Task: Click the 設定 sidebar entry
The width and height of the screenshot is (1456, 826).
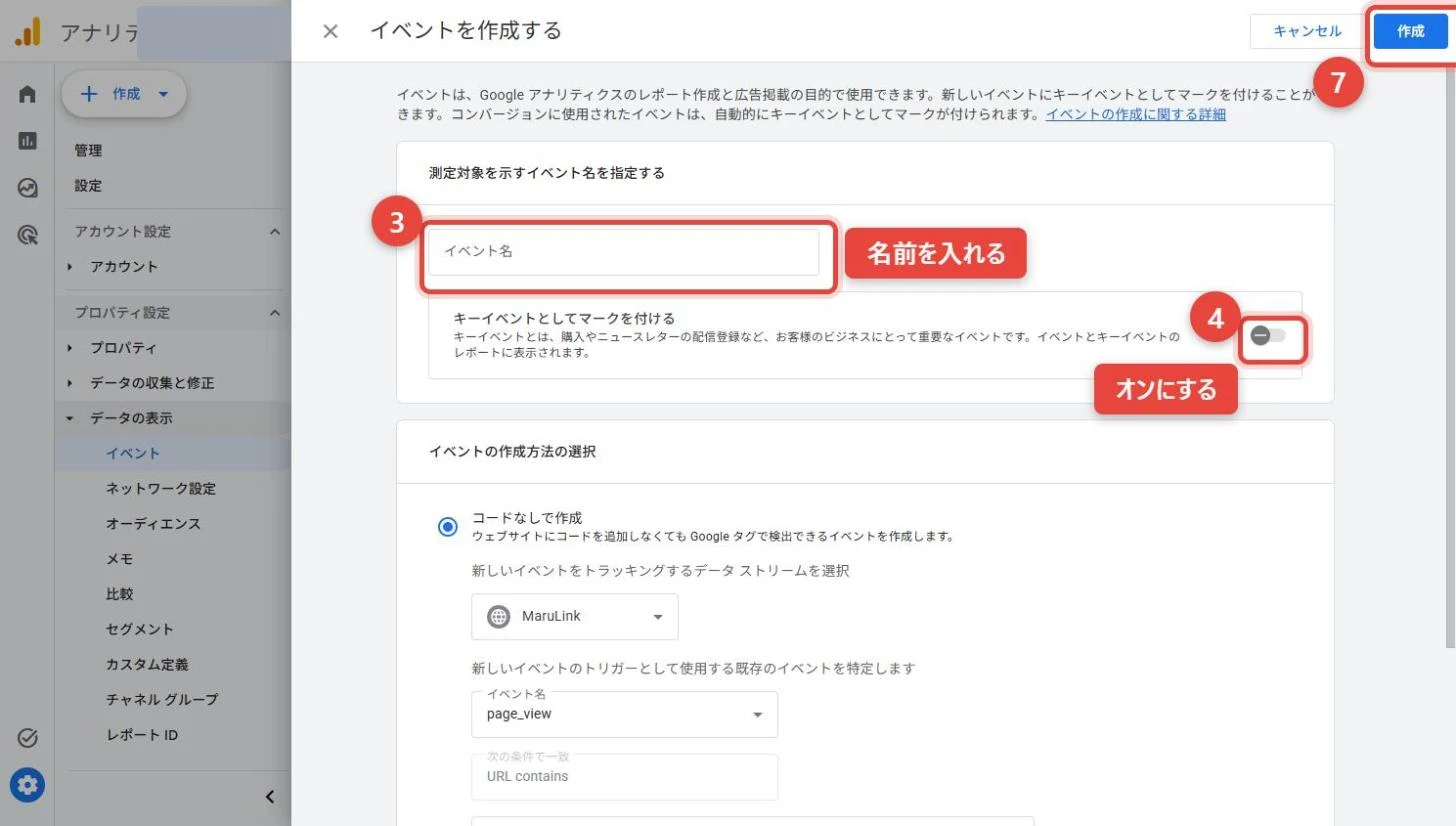Action: (x=88, y=186)
